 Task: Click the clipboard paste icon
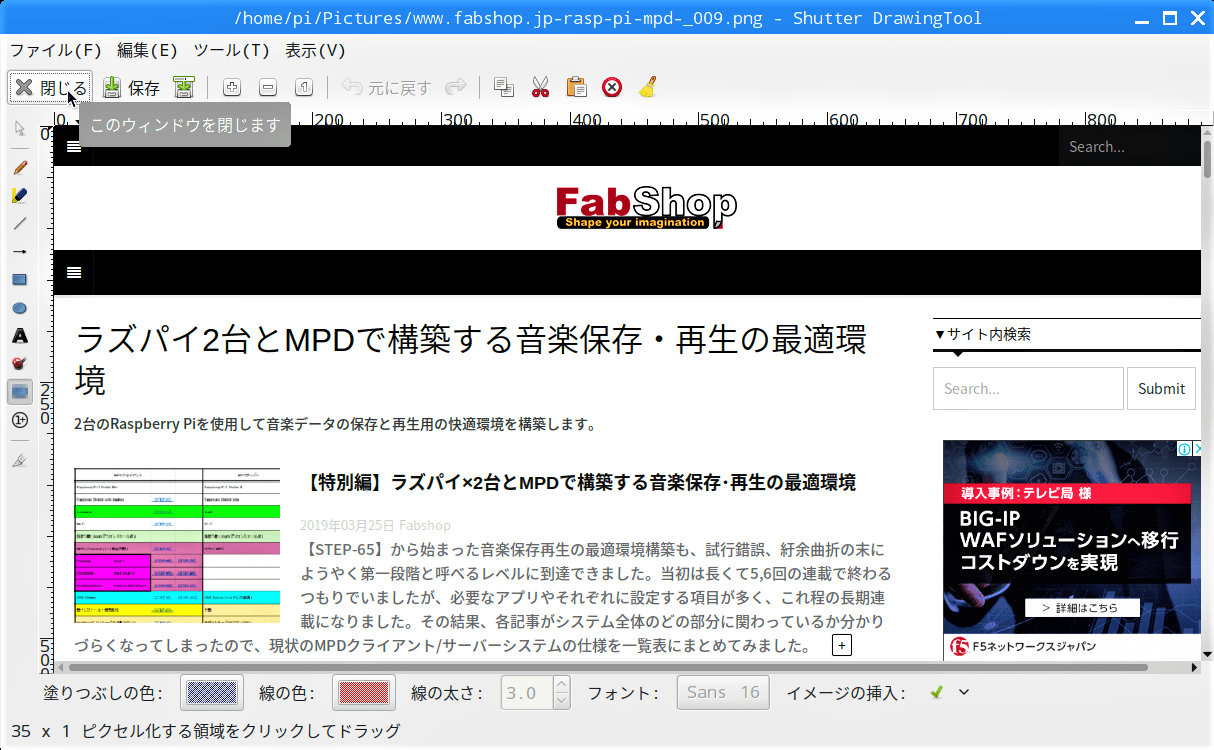coord(577,88)
